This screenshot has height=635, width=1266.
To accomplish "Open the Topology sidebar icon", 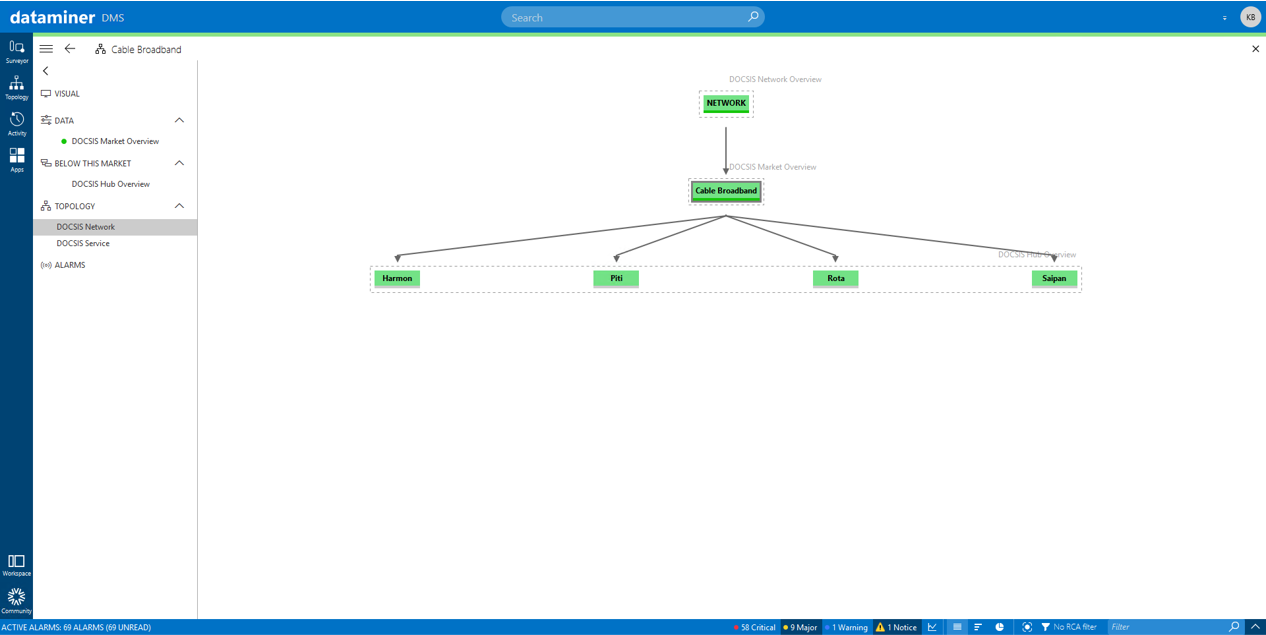I will click(17, 88).
